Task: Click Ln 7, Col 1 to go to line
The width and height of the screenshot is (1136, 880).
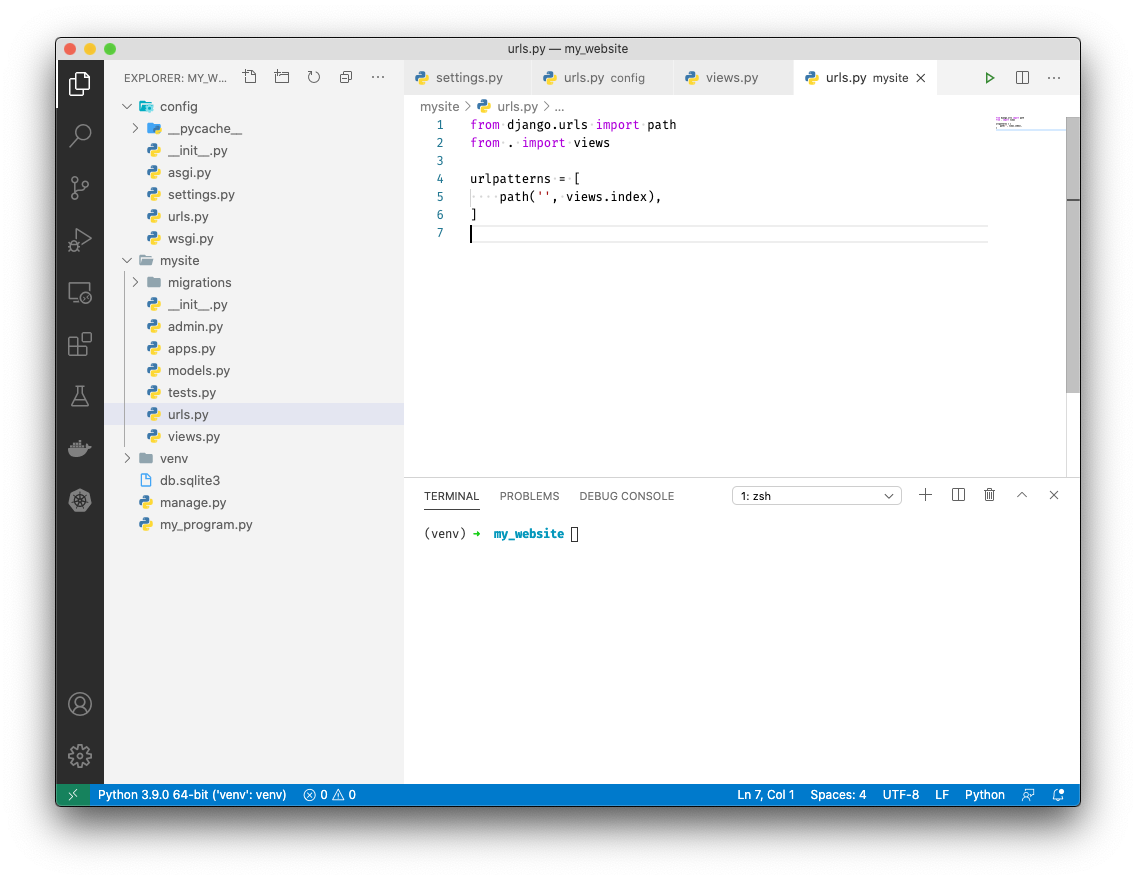Action: tap(766, 794)
